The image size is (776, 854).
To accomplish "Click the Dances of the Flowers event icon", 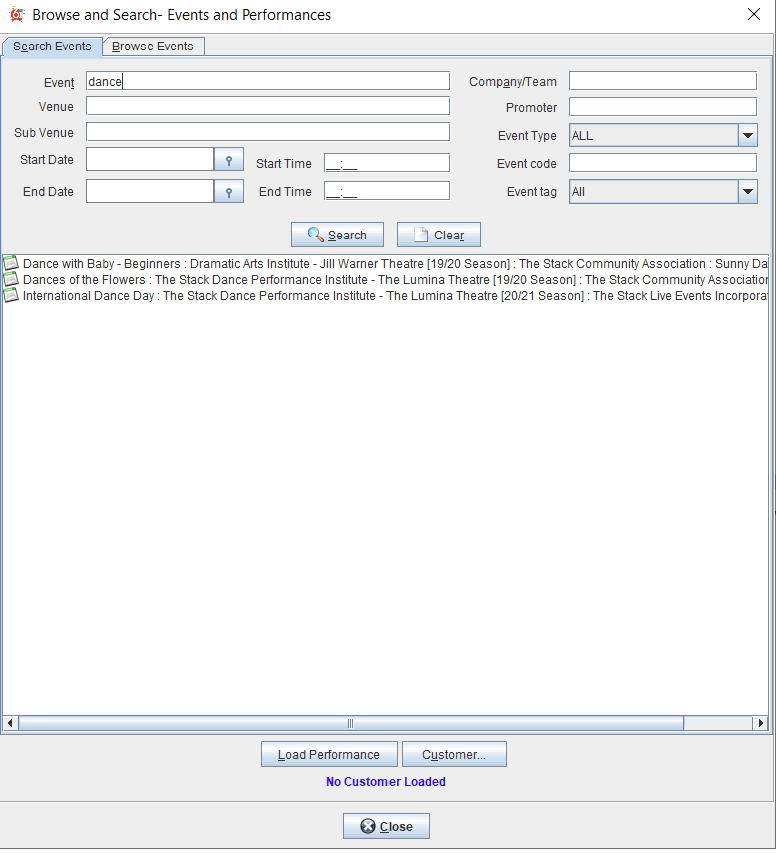I will [11, 280].
